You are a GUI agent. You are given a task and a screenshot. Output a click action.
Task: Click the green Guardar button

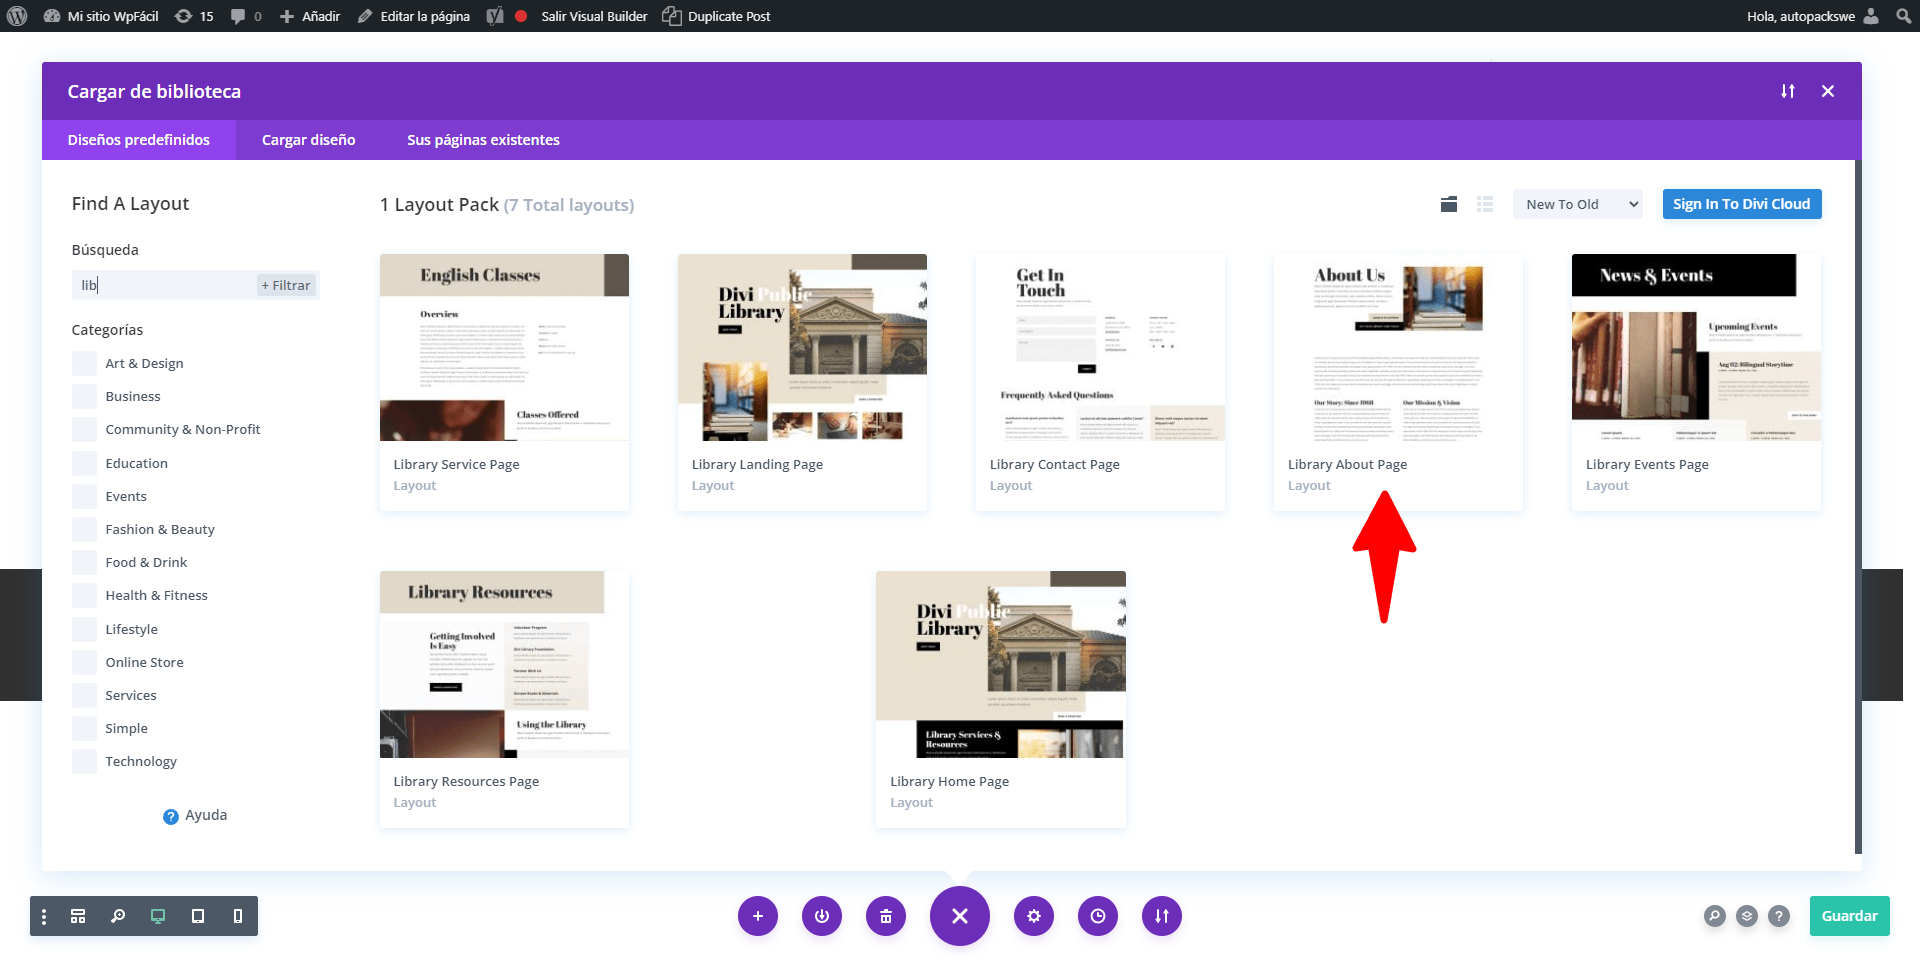point(1849,916)
